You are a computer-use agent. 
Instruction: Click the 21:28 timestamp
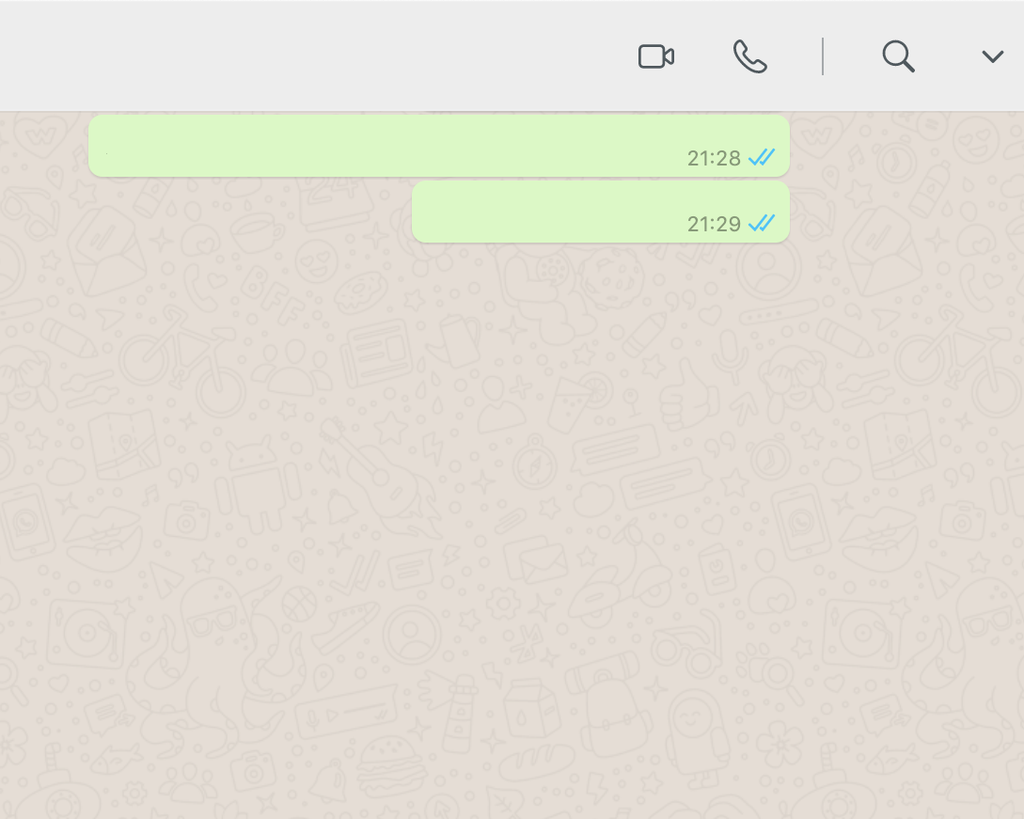714,158
